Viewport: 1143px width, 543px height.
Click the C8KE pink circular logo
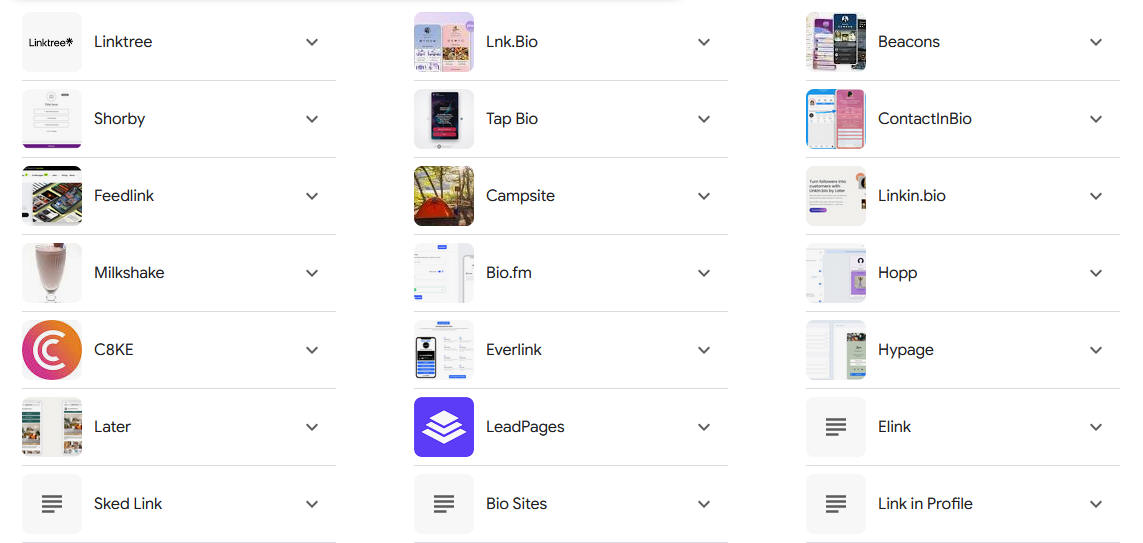click(x=52, y=350)
